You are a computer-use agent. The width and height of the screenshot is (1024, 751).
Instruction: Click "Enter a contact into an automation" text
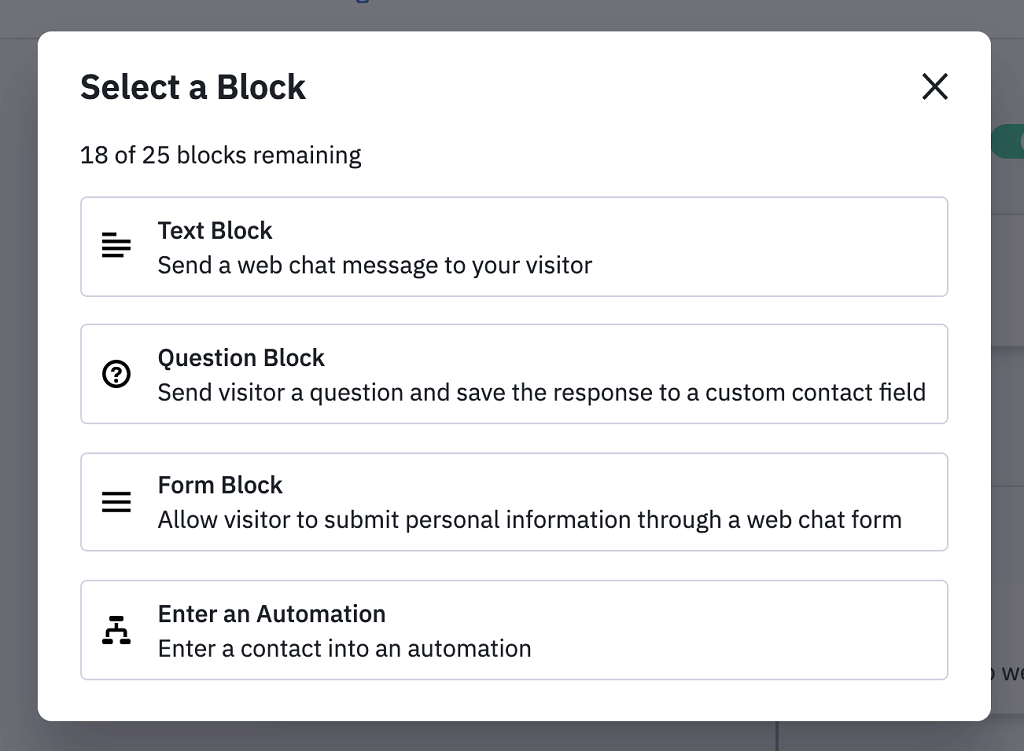(x=344, y=648)
